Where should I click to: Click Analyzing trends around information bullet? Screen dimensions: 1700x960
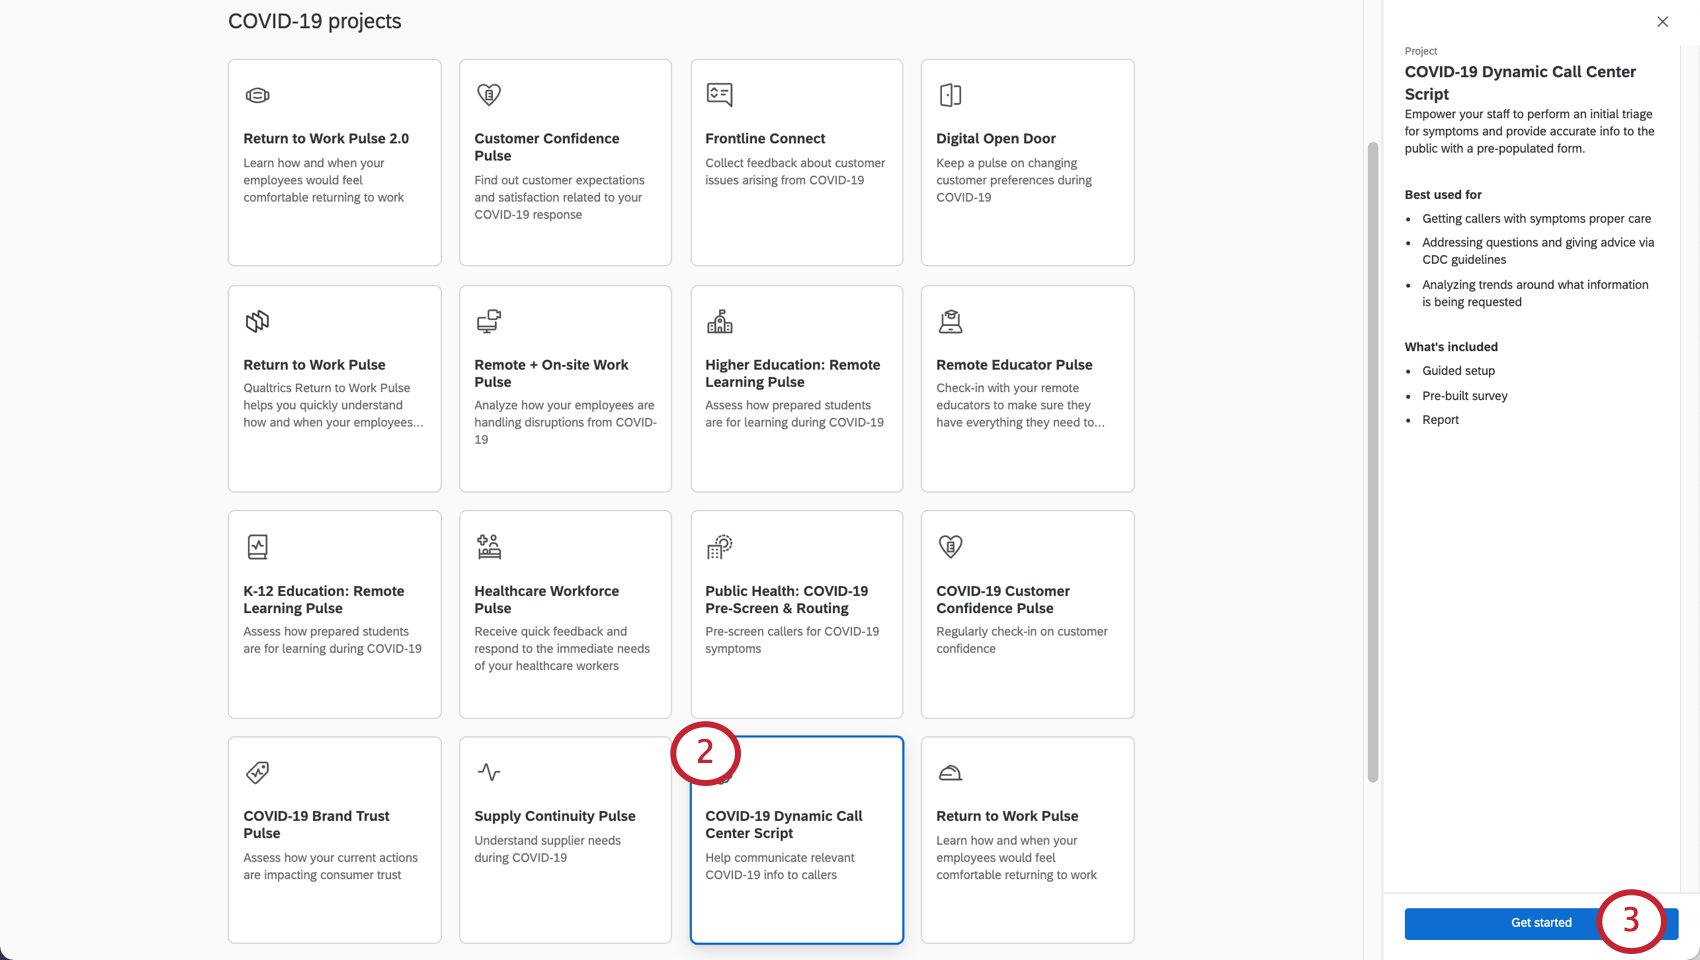click(x=1535, y=293)
